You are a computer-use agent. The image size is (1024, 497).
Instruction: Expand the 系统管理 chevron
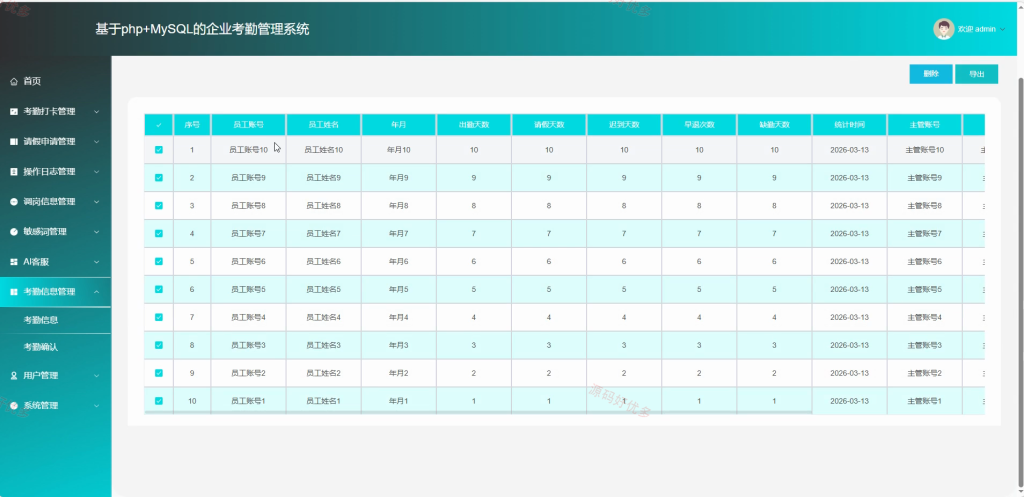tap(97, 406)
